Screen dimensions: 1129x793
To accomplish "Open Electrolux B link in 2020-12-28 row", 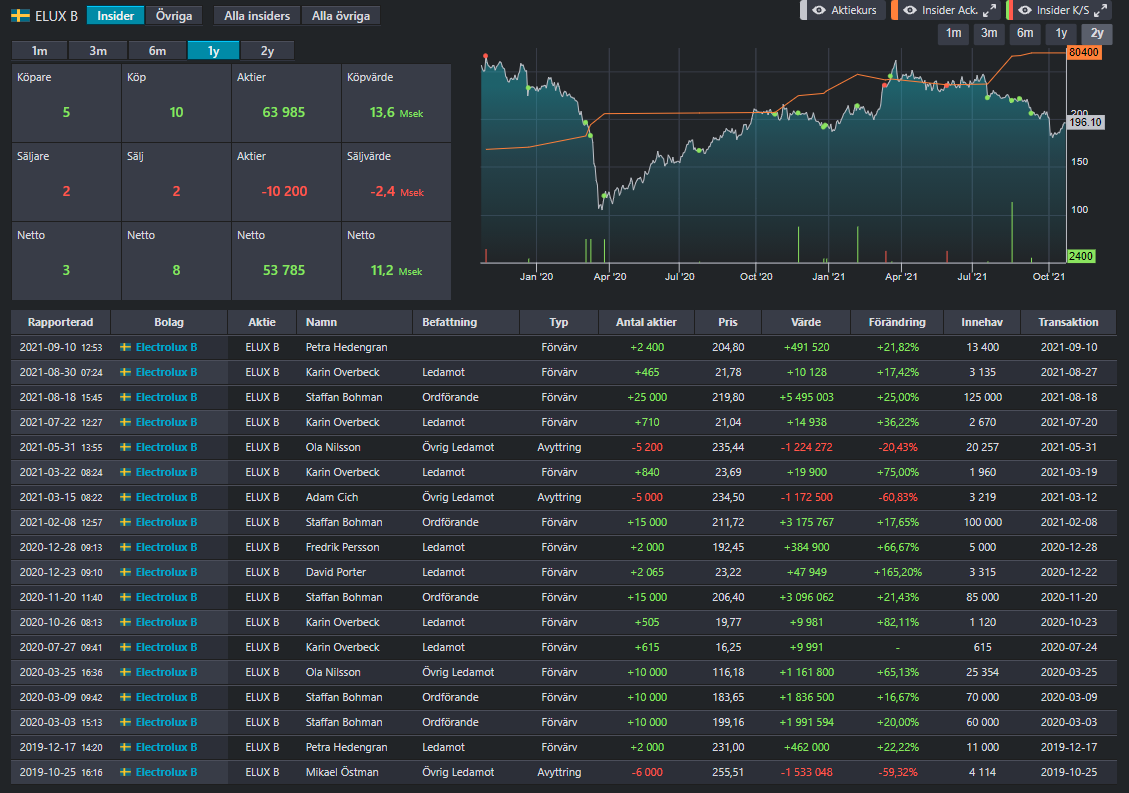I will [166, 547].
